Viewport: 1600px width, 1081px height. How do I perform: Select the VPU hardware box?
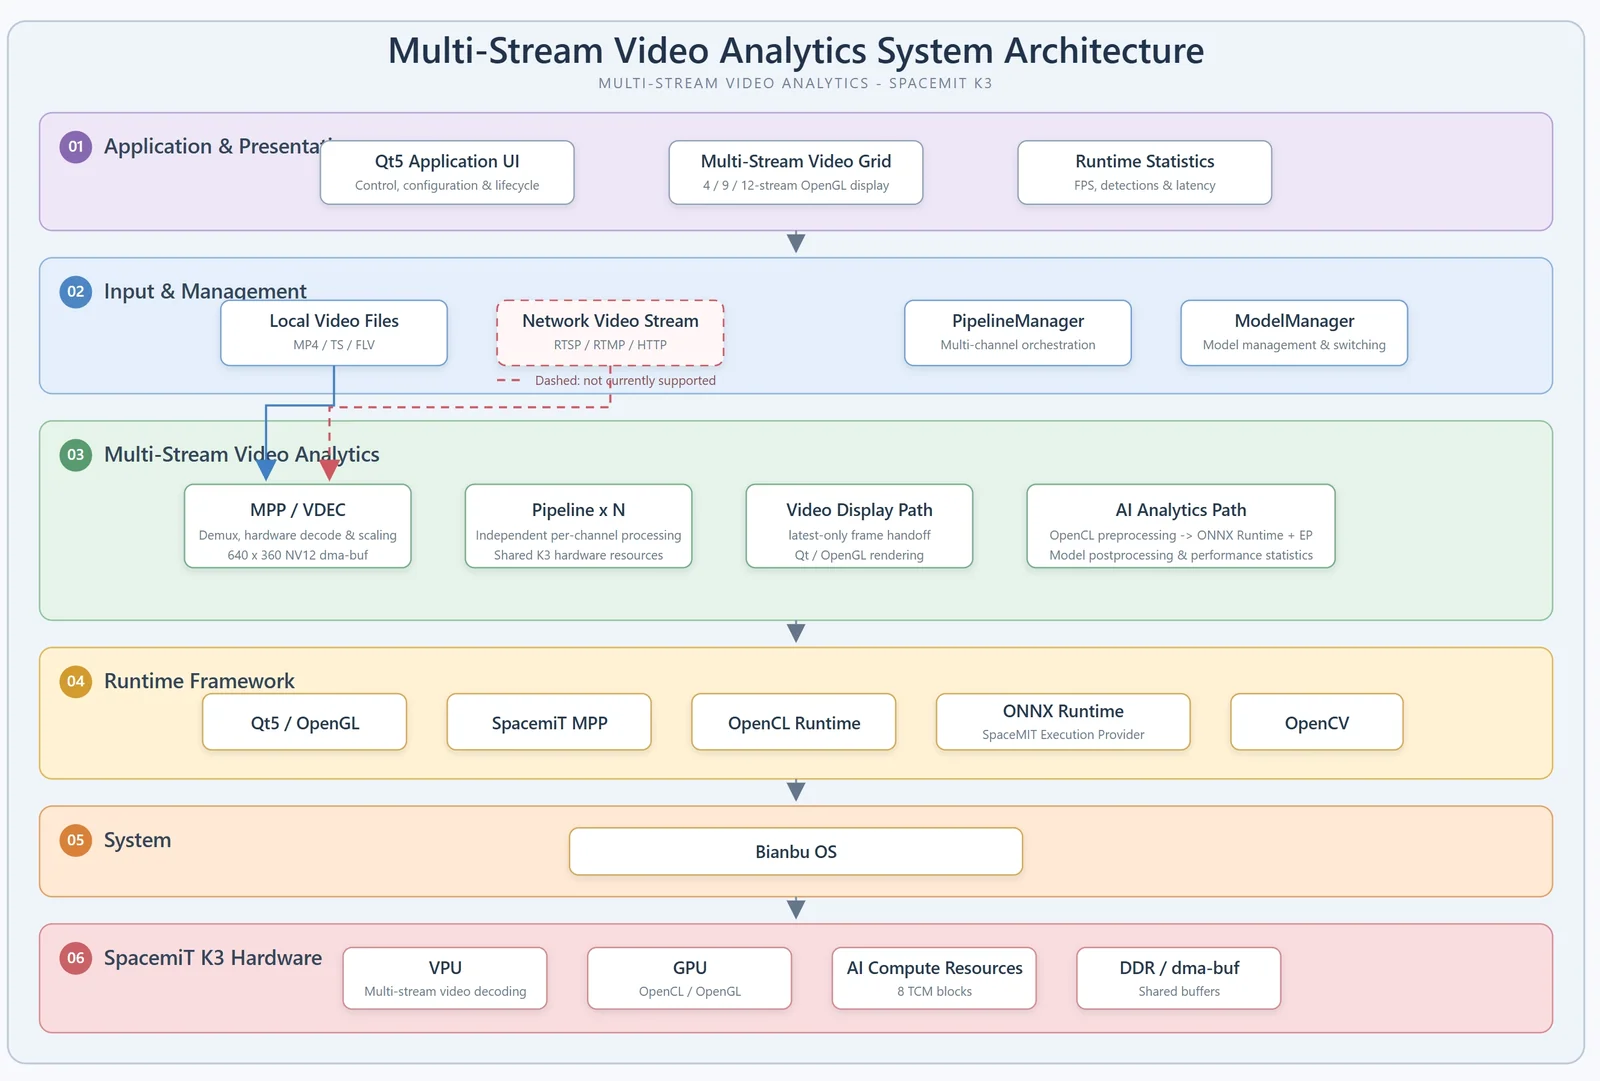pyautogui.click(x=445, y=979)
